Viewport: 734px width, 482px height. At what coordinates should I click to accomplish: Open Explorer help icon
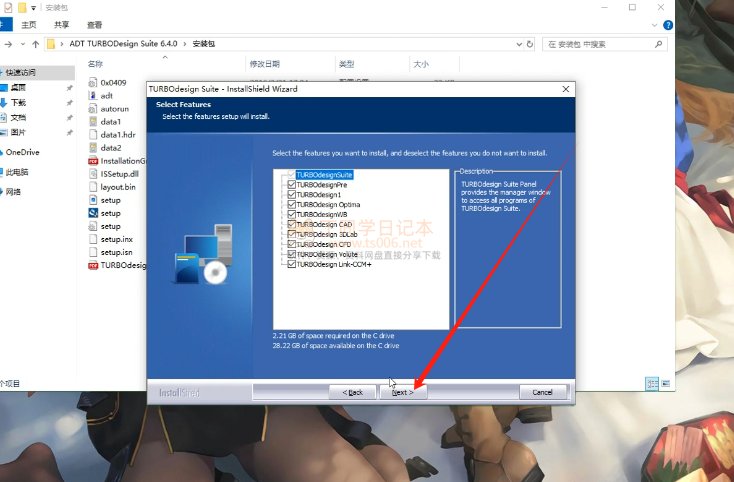click(x=668, y=25)
